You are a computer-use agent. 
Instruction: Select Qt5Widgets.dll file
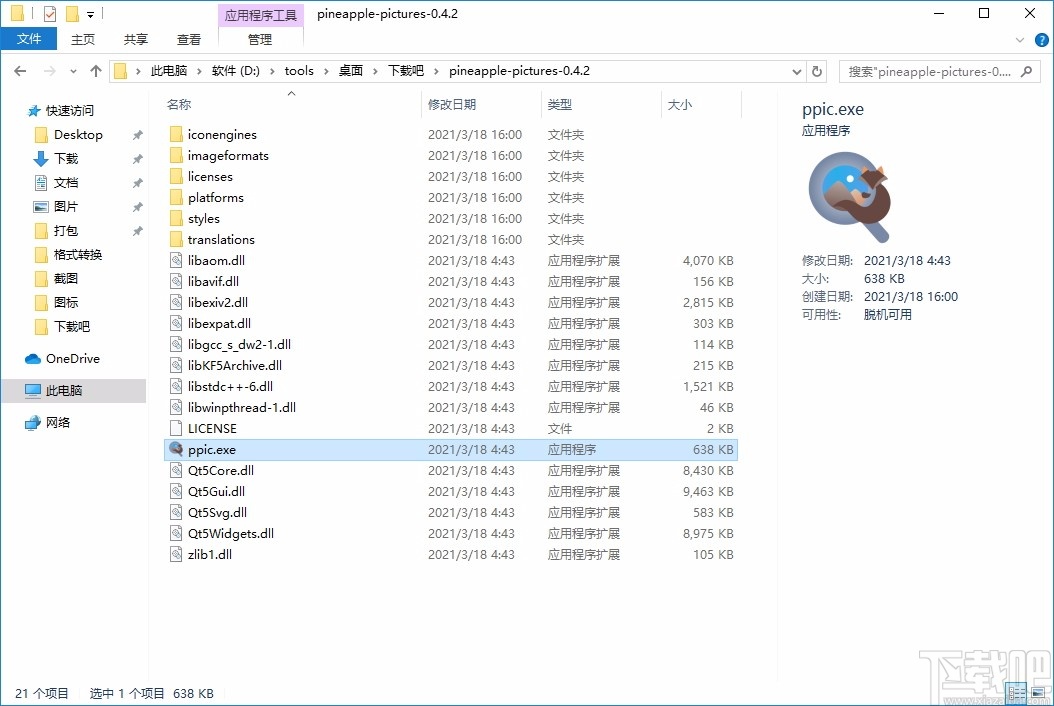tap(231, 533)
